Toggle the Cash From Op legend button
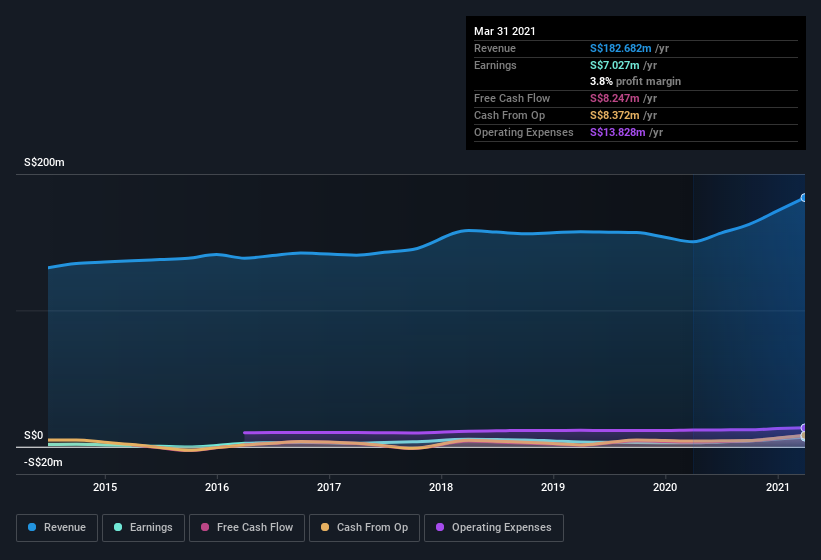The width and height of the screenshot is (821, 560). click(x=364, y=528)
